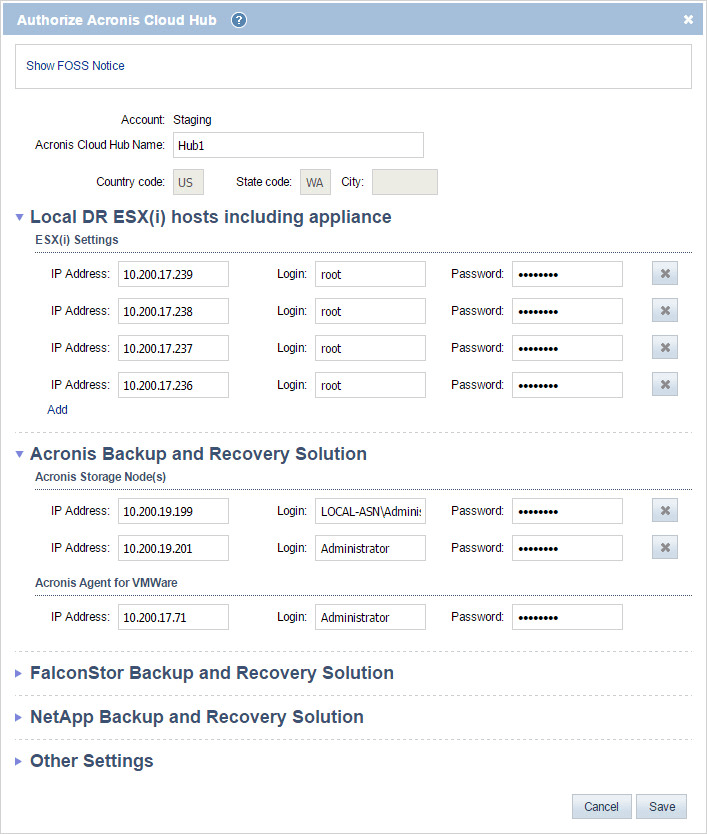Delete storage node 10.200.19.201 row
Viewport: 707px width, 834px height.
coord(664,548)
